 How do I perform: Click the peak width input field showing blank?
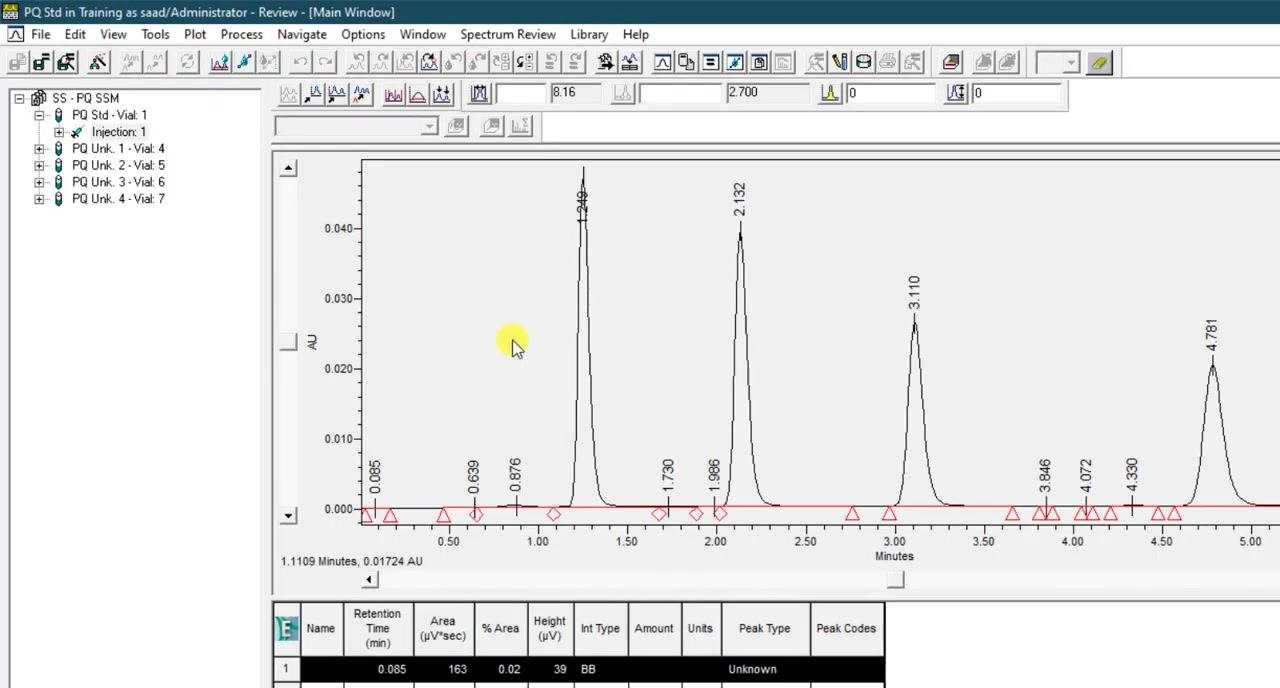pyautogui.click(x=521, y=93)
